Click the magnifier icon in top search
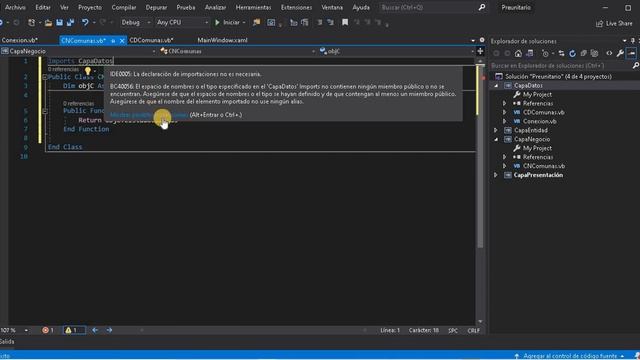The height and width of the screenshot is (360, 640). [x=482, y=7]
